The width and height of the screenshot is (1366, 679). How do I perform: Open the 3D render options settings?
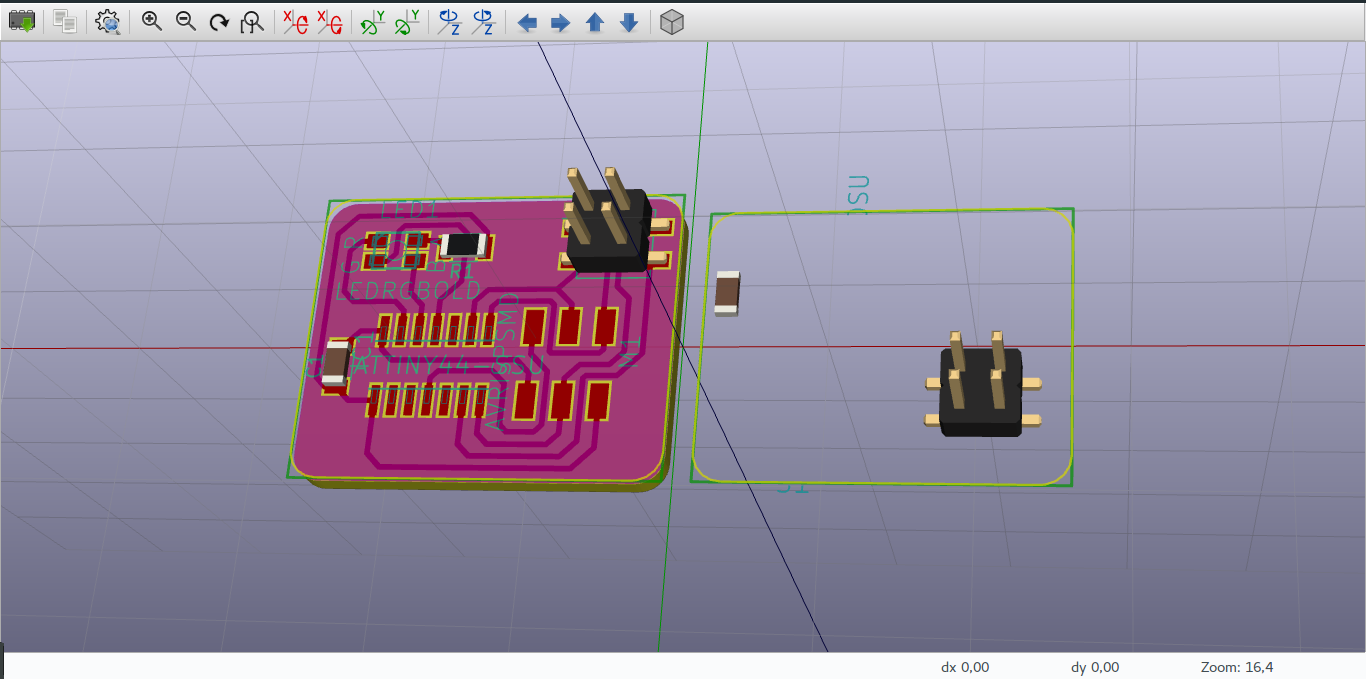click(108, 21)
